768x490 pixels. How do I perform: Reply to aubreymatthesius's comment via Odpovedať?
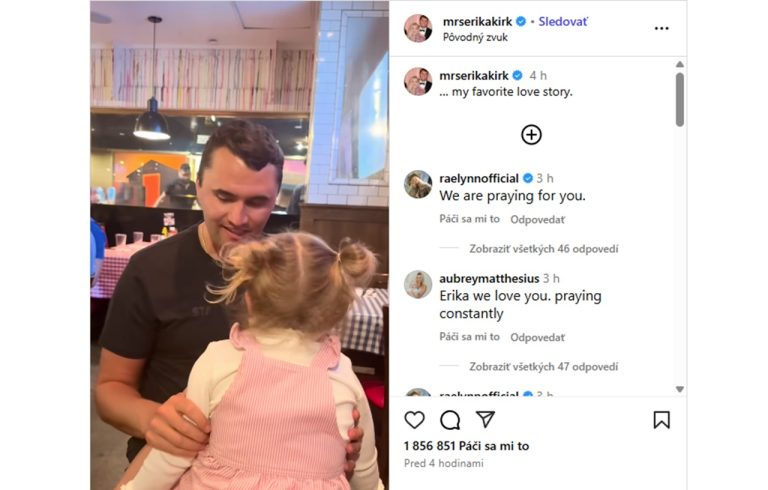537,337
